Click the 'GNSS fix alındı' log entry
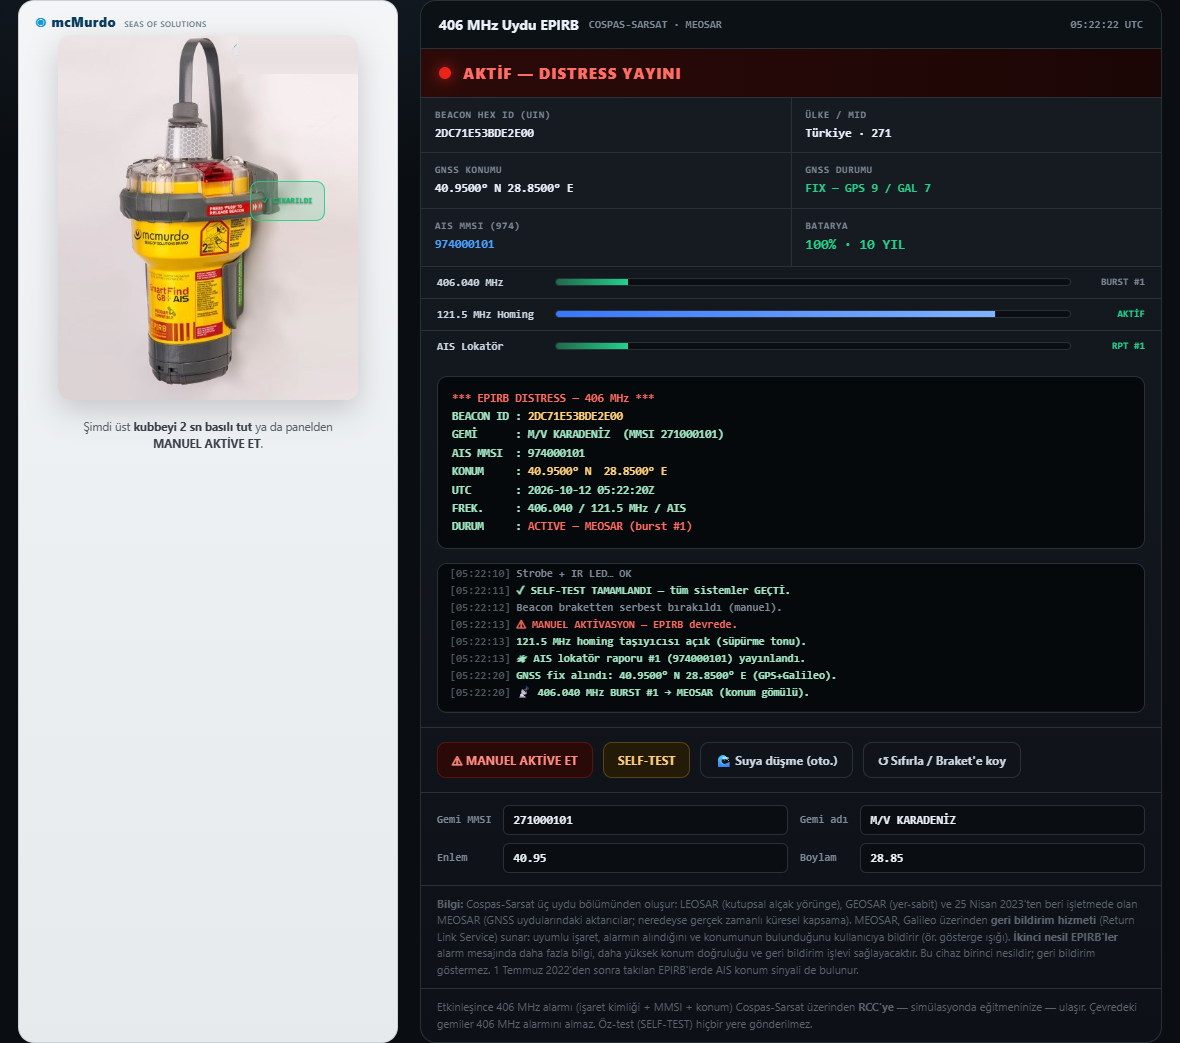Screen dimensions: 1180x1043 643,676
